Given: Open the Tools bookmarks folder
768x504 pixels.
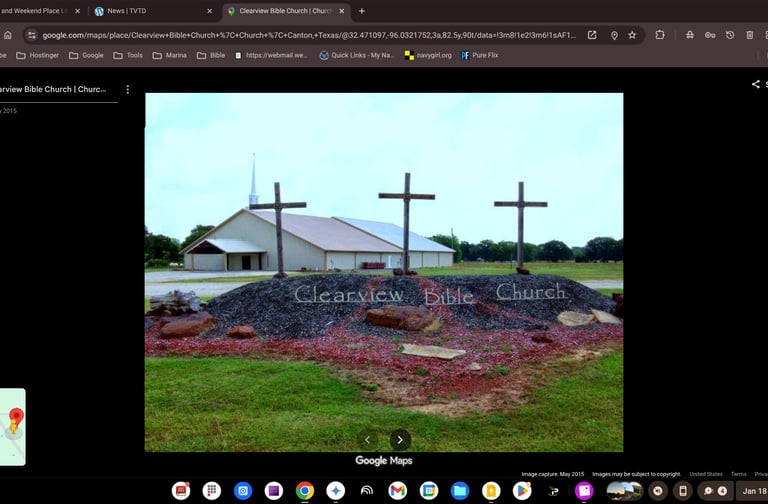Looking at the screenshot, I should point(128,55).
